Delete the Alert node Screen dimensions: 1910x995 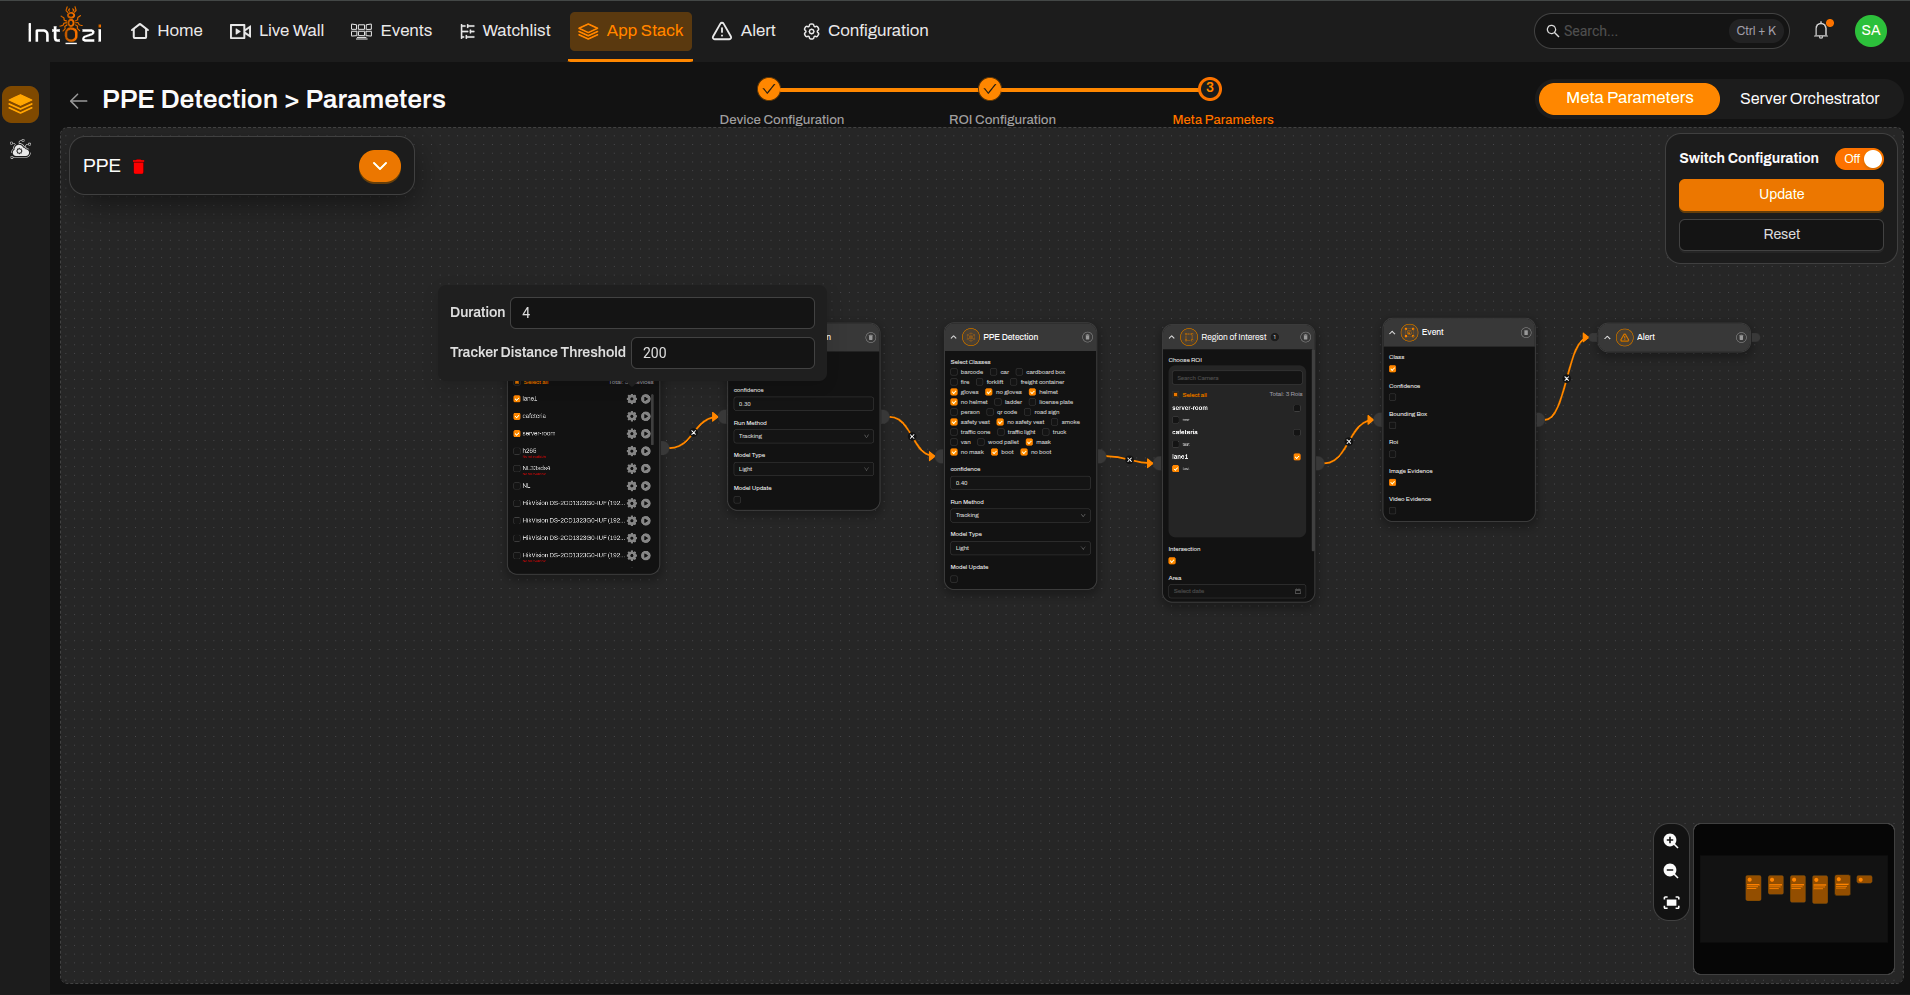pos(1741,337)
